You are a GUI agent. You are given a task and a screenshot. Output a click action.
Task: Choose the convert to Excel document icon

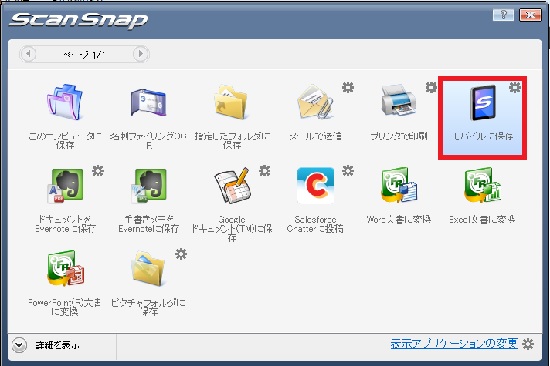(483, 185)
